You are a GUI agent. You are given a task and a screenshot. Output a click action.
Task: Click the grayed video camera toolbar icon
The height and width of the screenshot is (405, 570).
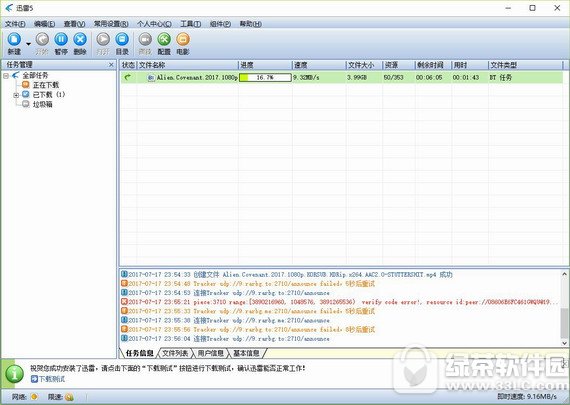point(145,39)
